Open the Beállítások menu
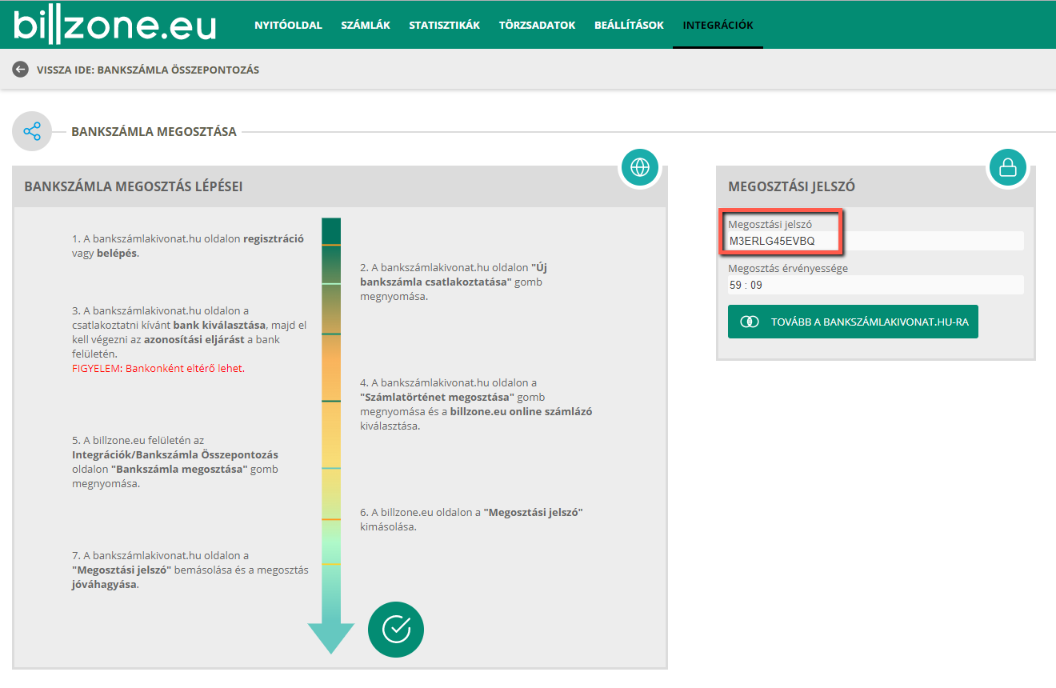 point(629,26)
